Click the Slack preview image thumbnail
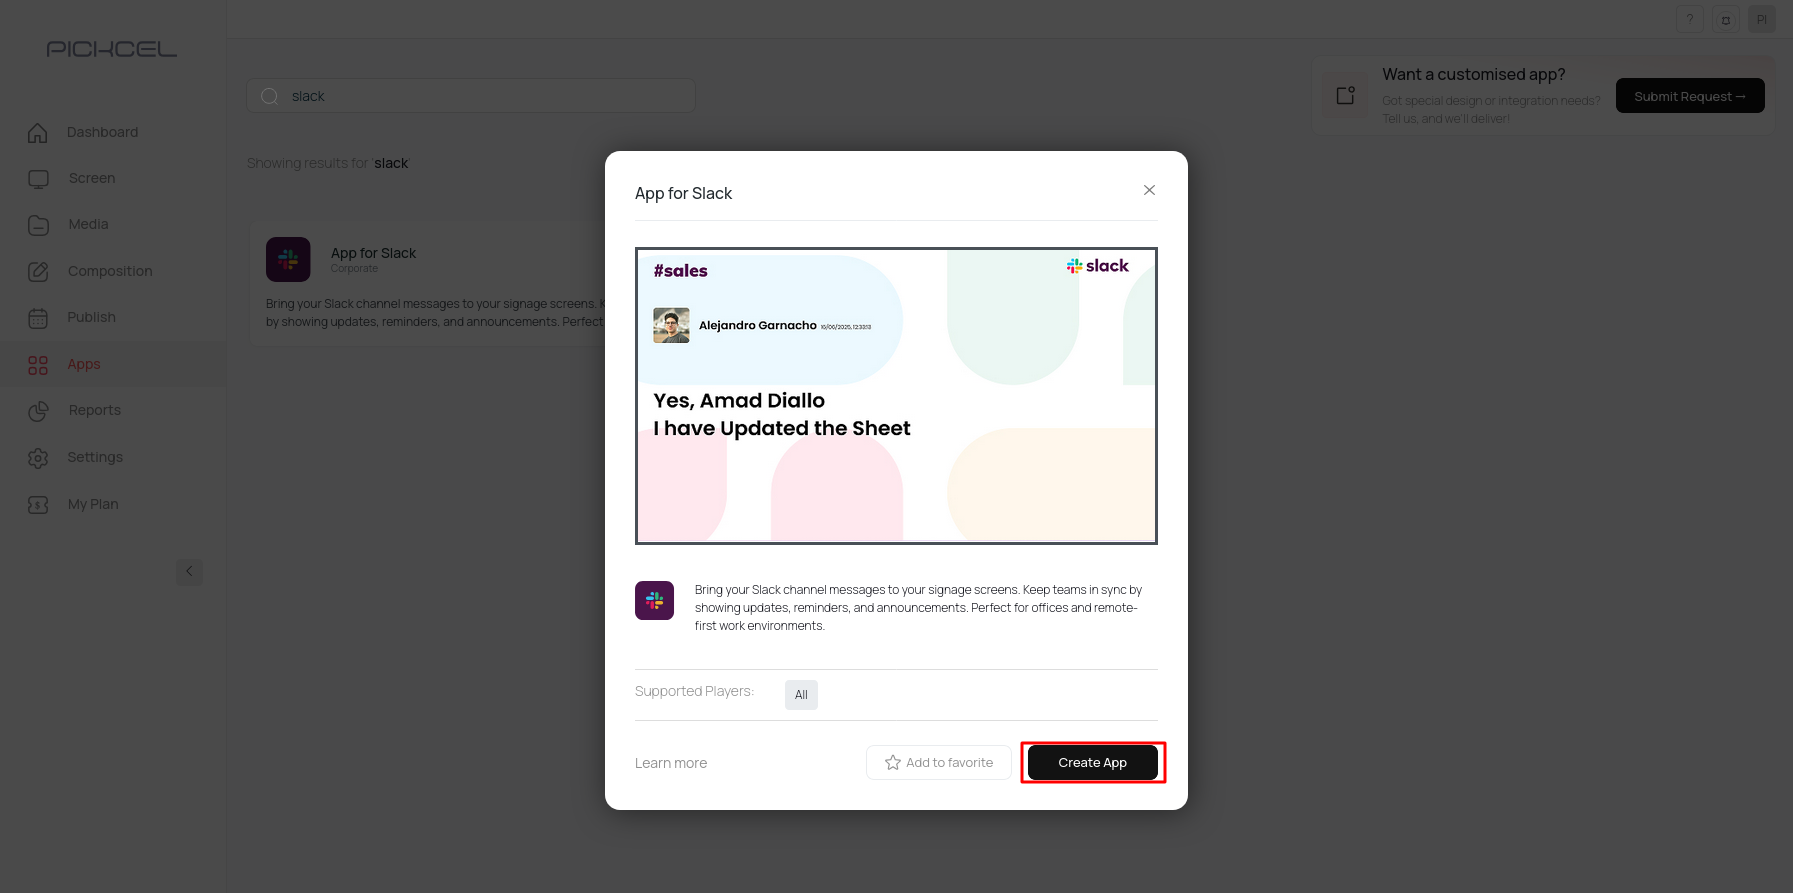Image resolution: width=1793 pixels, height=893 pixels. point(896,396)
